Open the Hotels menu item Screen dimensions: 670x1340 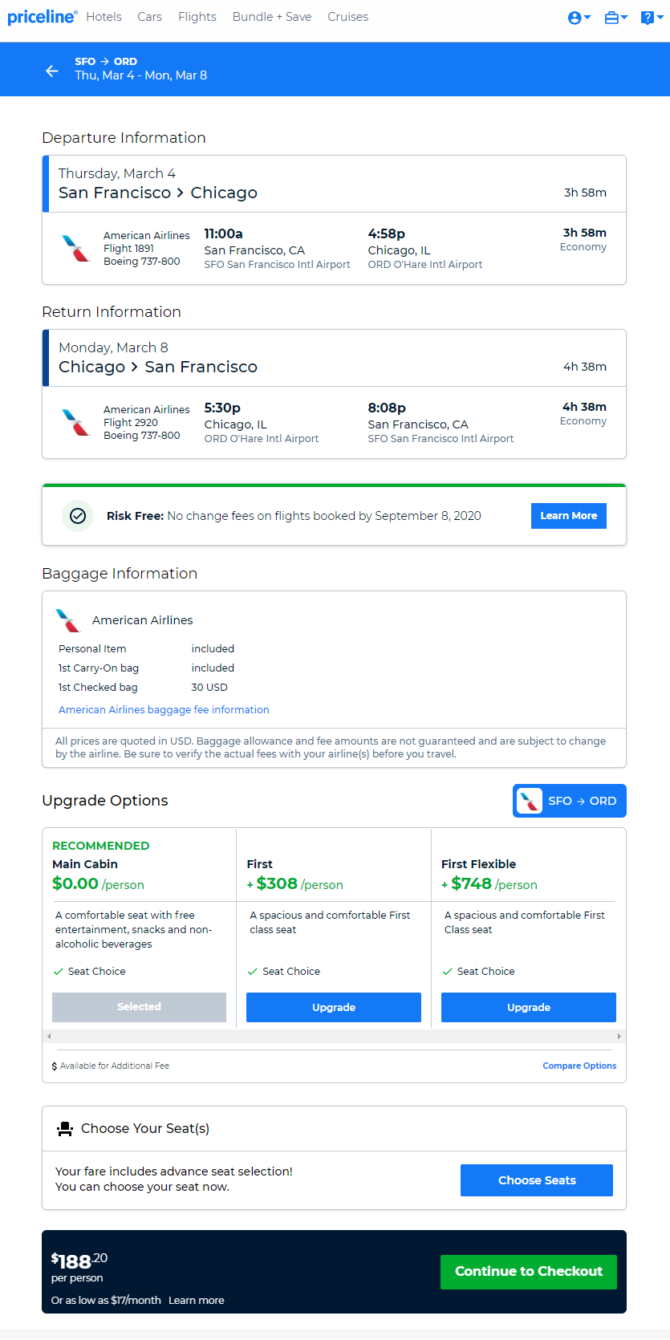(x=104, y=17)
